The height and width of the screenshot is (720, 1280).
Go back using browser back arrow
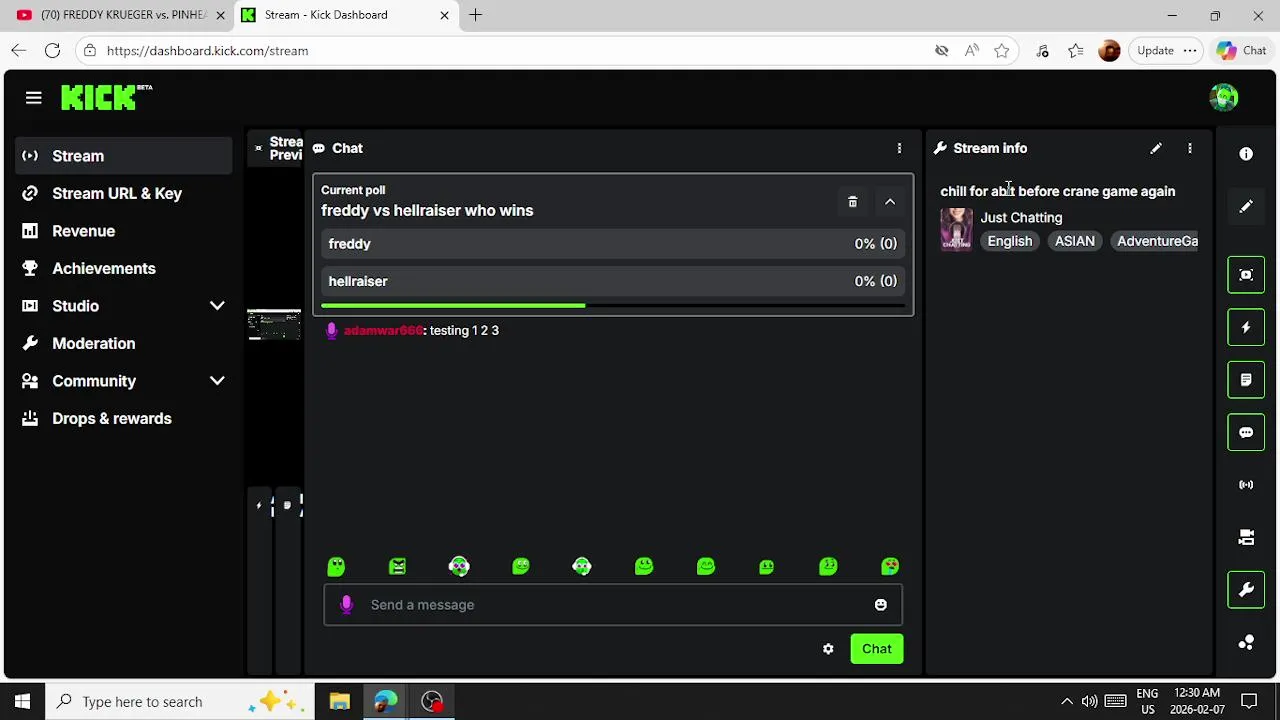point(19,50)
